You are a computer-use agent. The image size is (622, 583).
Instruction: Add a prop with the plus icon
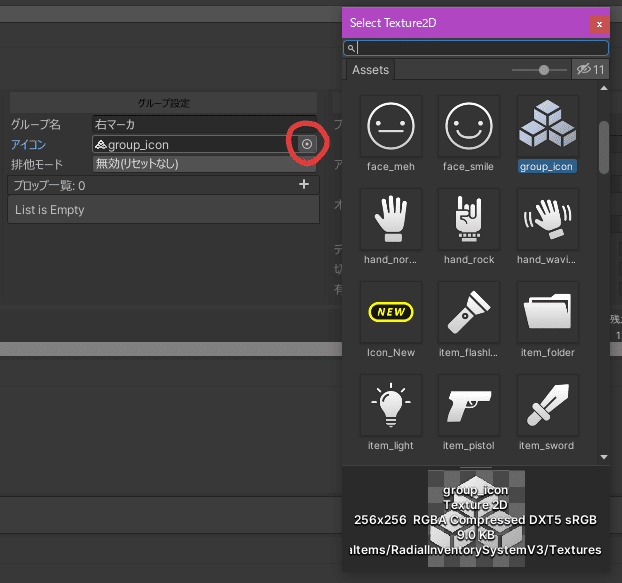click(x=304, y=184)
